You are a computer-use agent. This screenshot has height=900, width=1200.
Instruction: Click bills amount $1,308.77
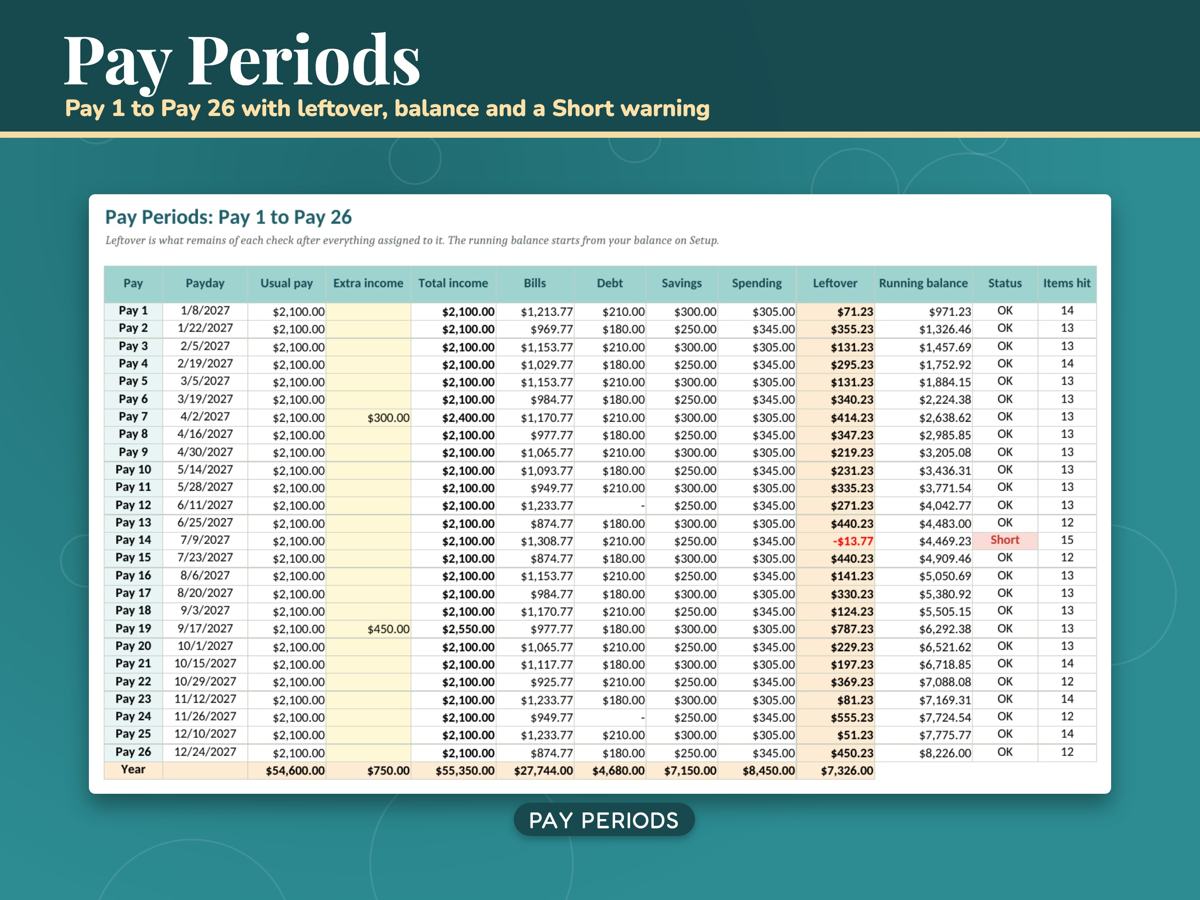(535, 541)
